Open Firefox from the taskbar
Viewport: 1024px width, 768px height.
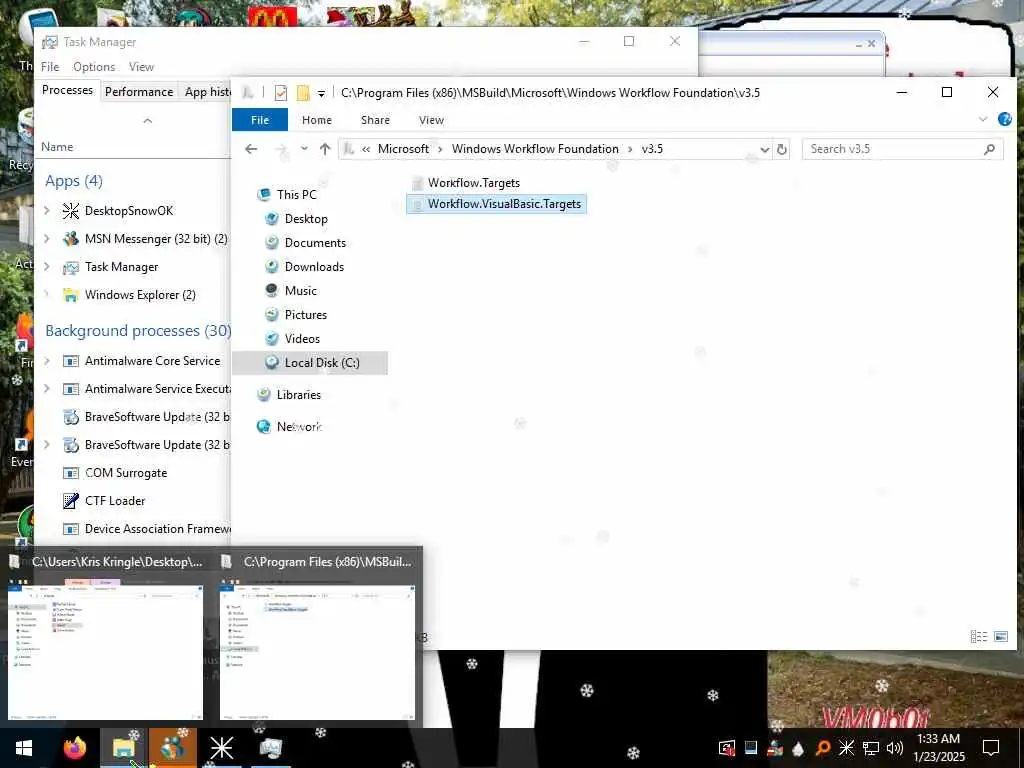pyautogui.click(x=74, y=747)
